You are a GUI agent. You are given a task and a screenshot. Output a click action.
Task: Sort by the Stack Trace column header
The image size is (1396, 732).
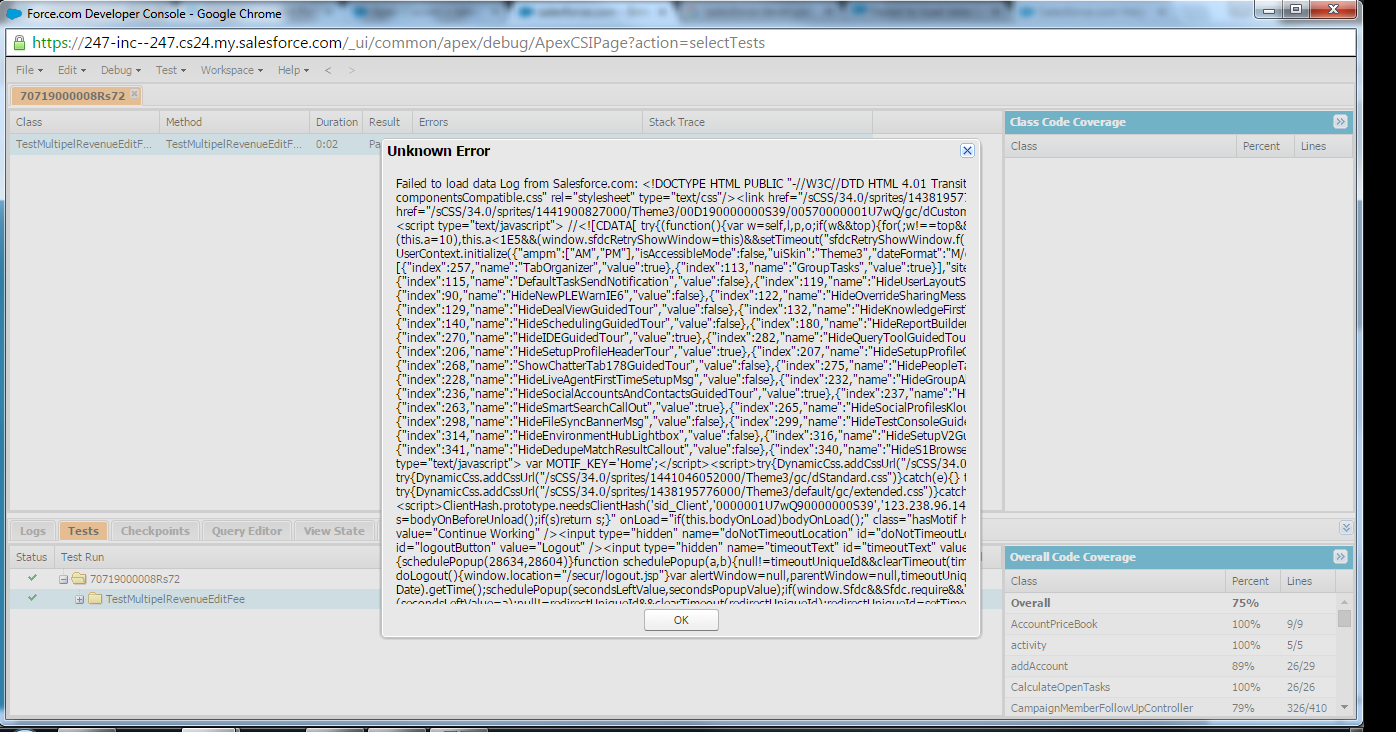click(757, 122)
